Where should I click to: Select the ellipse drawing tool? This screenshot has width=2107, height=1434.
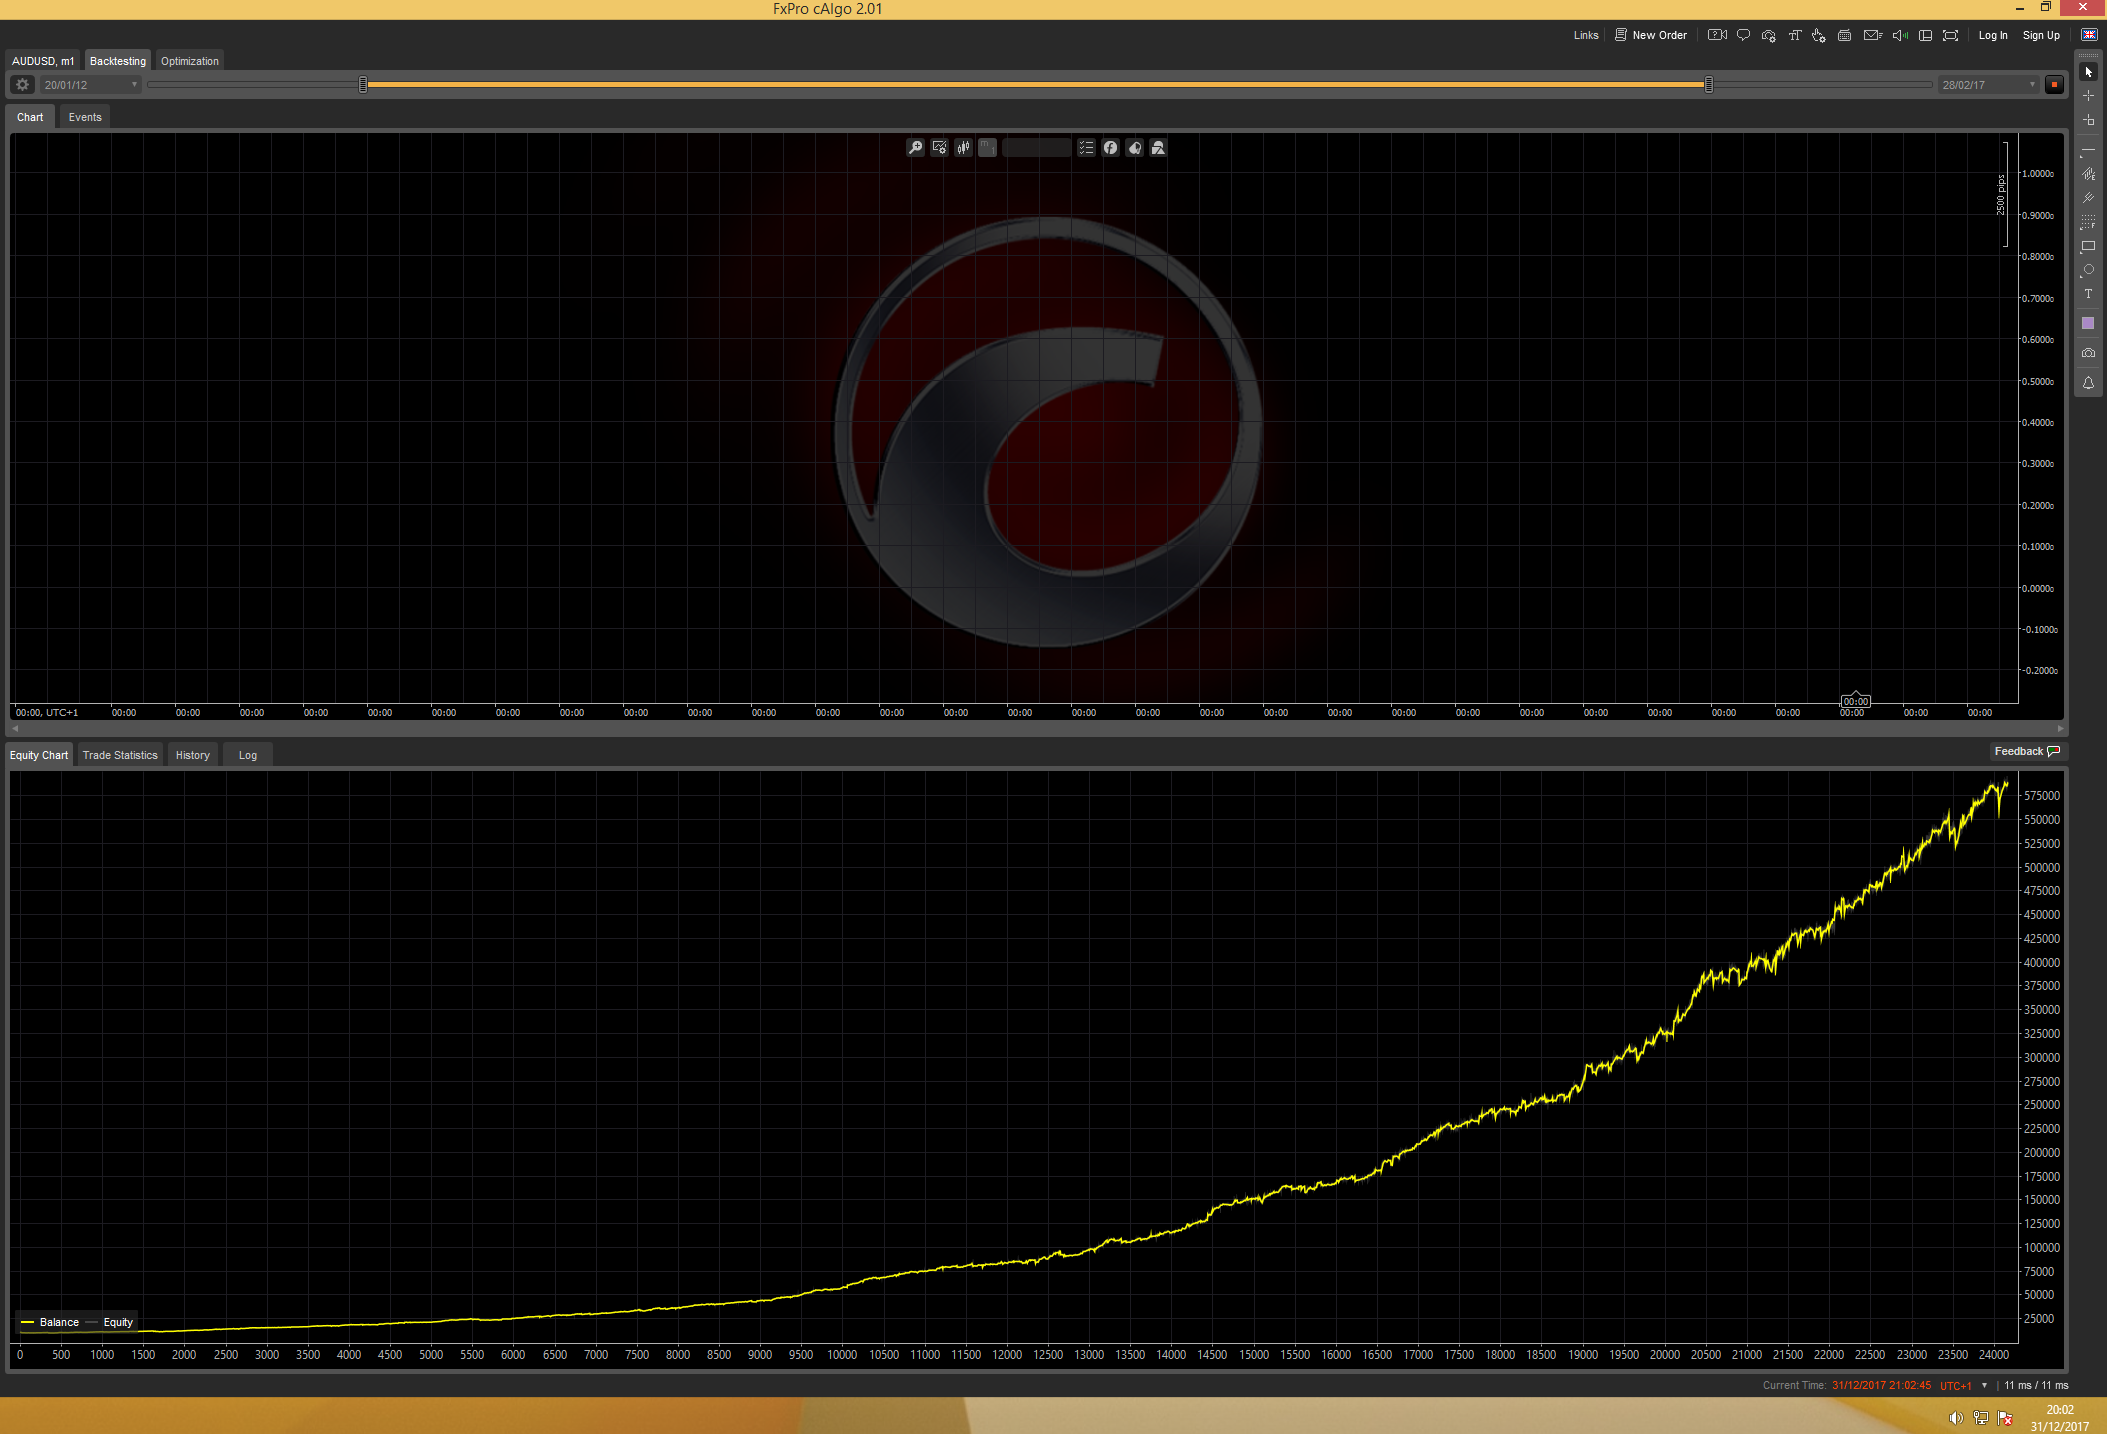[x=2088, y=270]
